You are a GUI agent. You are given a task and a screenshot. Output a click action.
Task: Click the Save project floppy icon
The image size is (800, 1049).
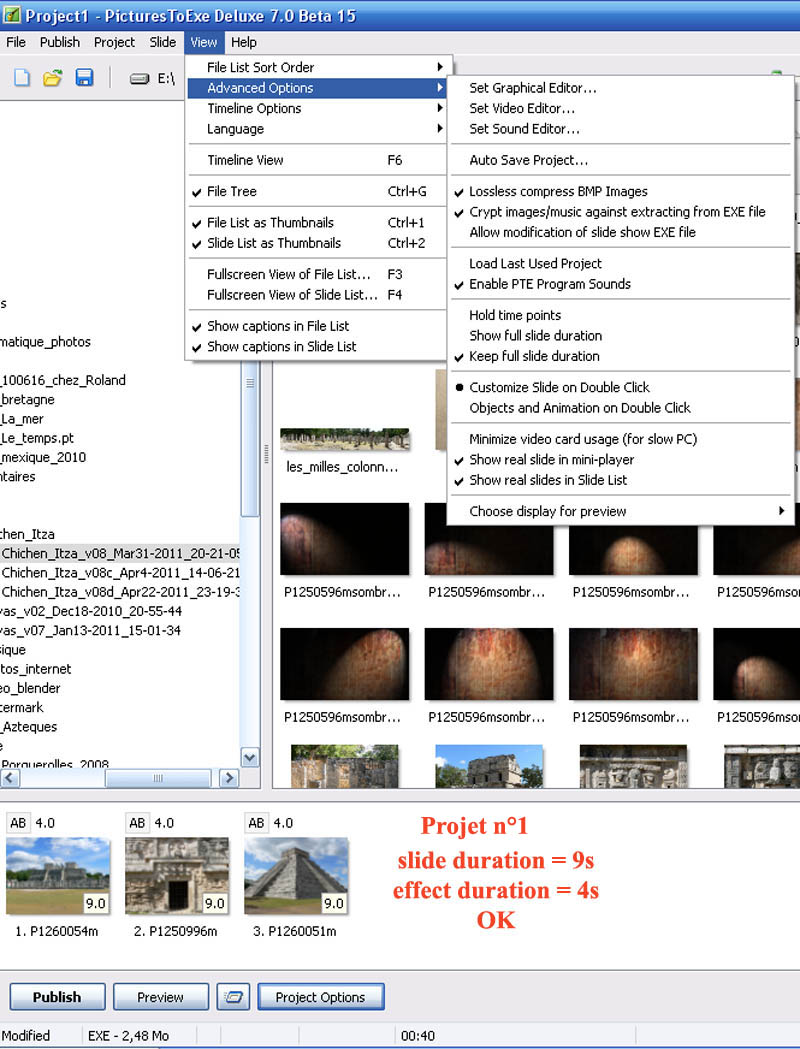pyautogui.click(x=84, y=79)
